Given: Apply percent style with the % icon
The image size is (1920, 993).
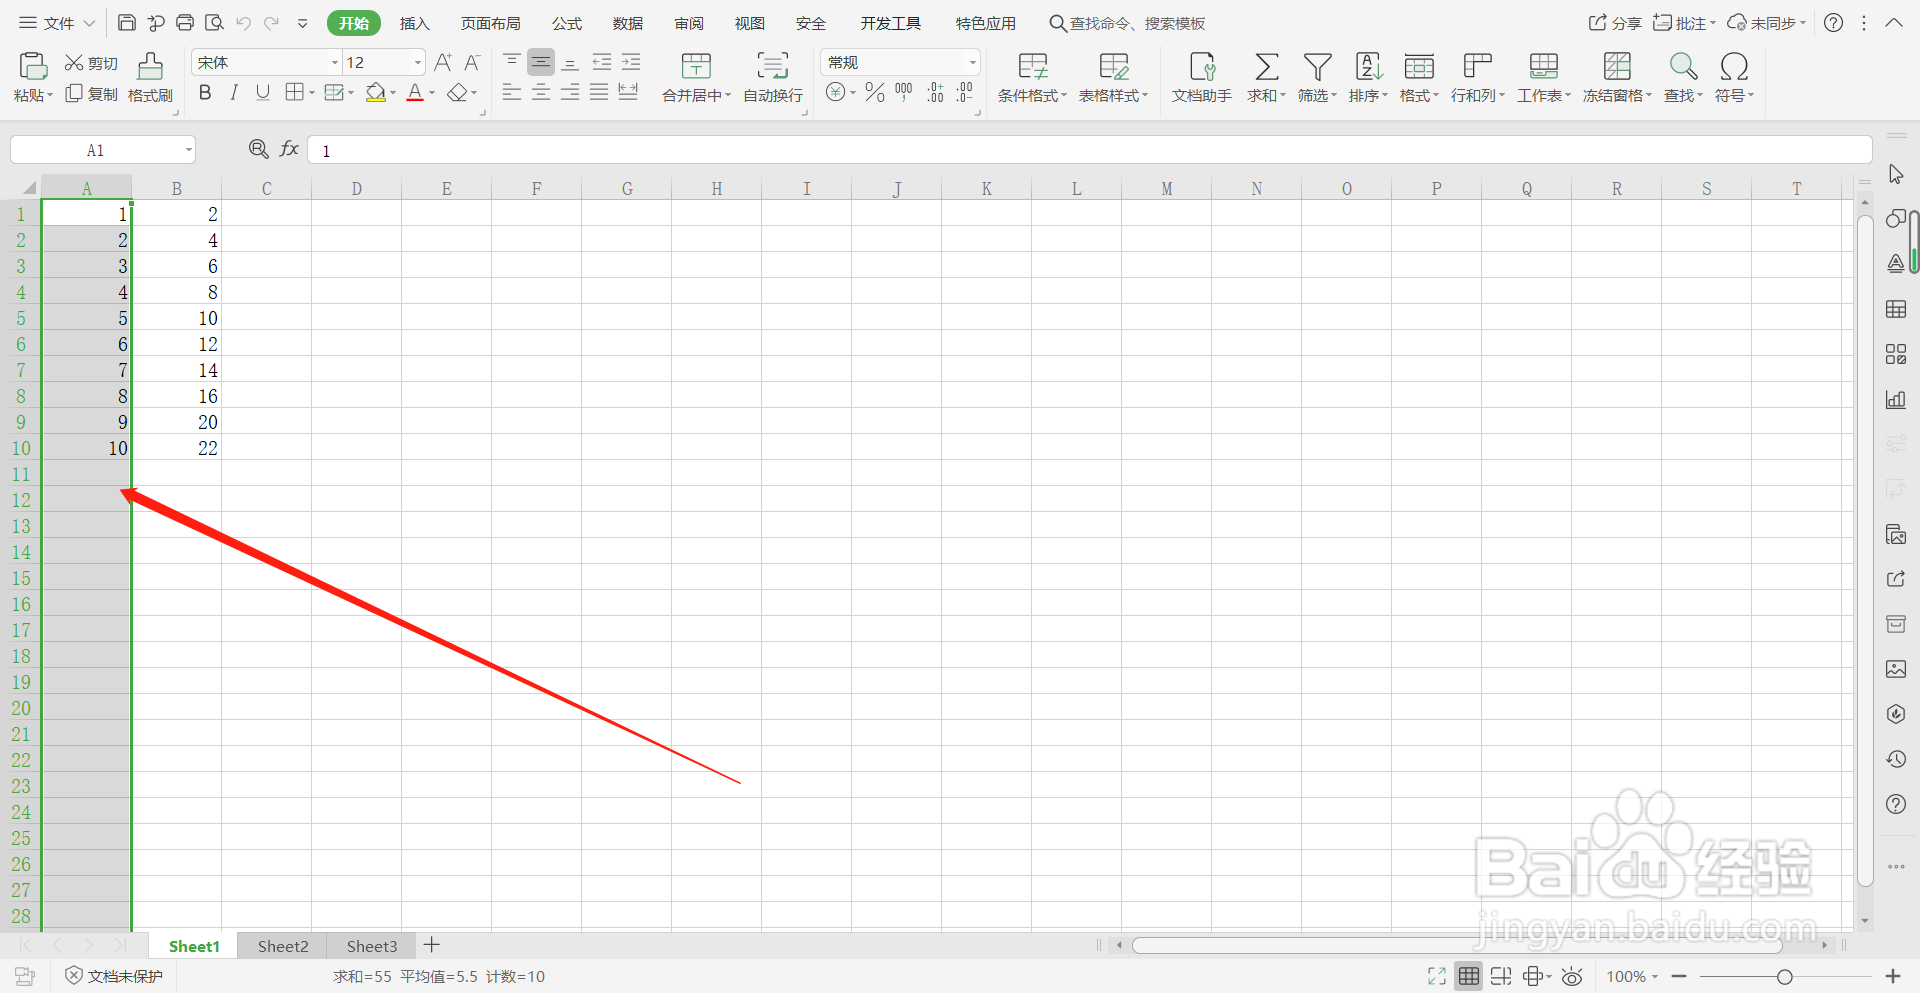Looking at the screenshot, I should click(x=875, y=93).
